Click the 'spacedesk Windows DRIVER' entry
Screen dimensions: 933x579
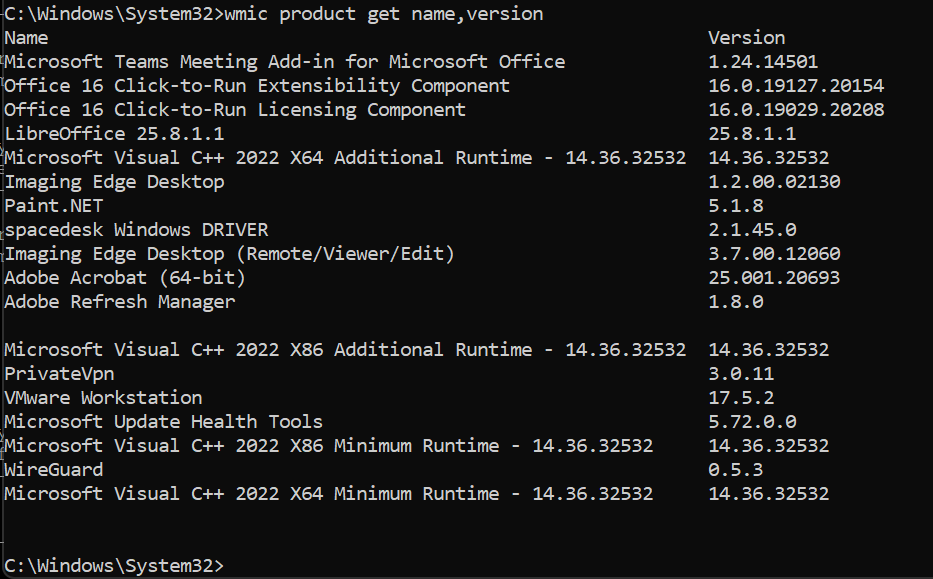[136, 230]
